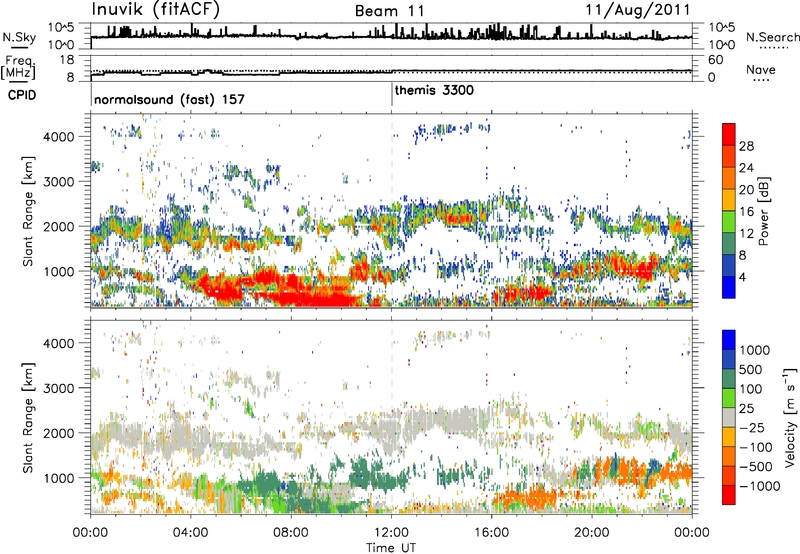Viewport: 800px width, 554px height.
Task: Click the '3000' tick on the velocity panel
Action: point(59,388)
